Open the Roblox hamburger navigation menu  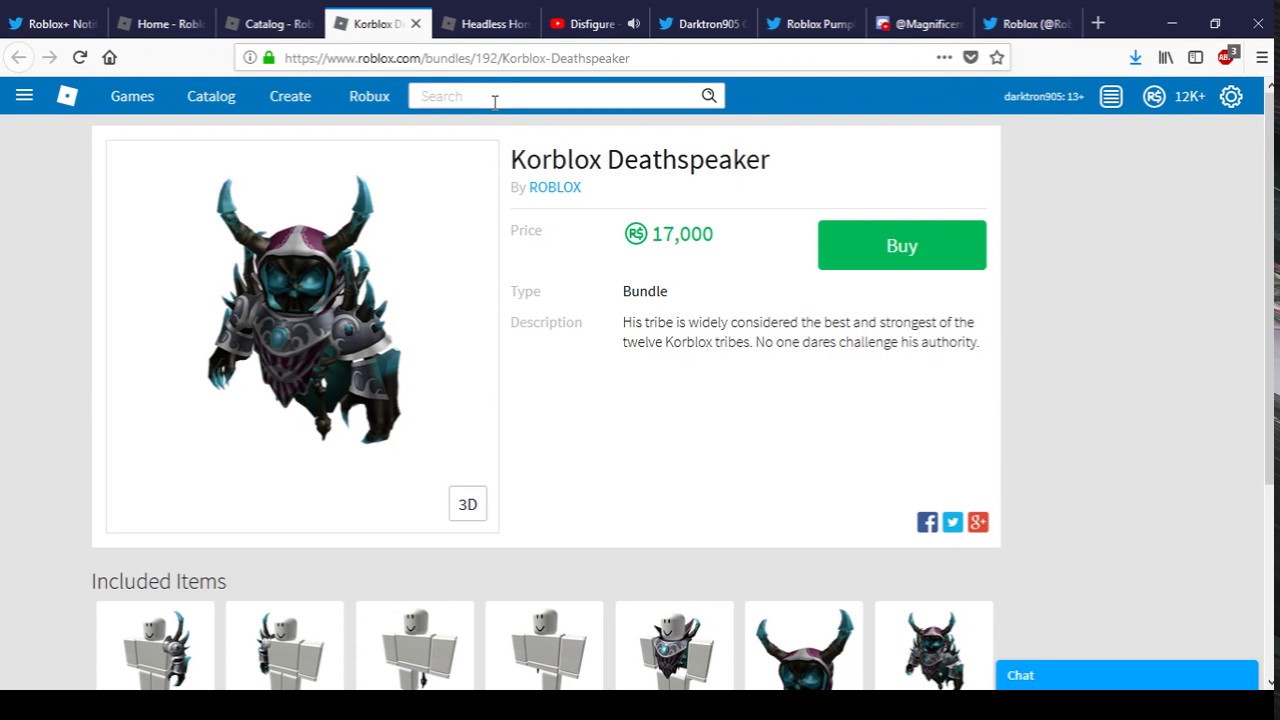coord(24,96)
